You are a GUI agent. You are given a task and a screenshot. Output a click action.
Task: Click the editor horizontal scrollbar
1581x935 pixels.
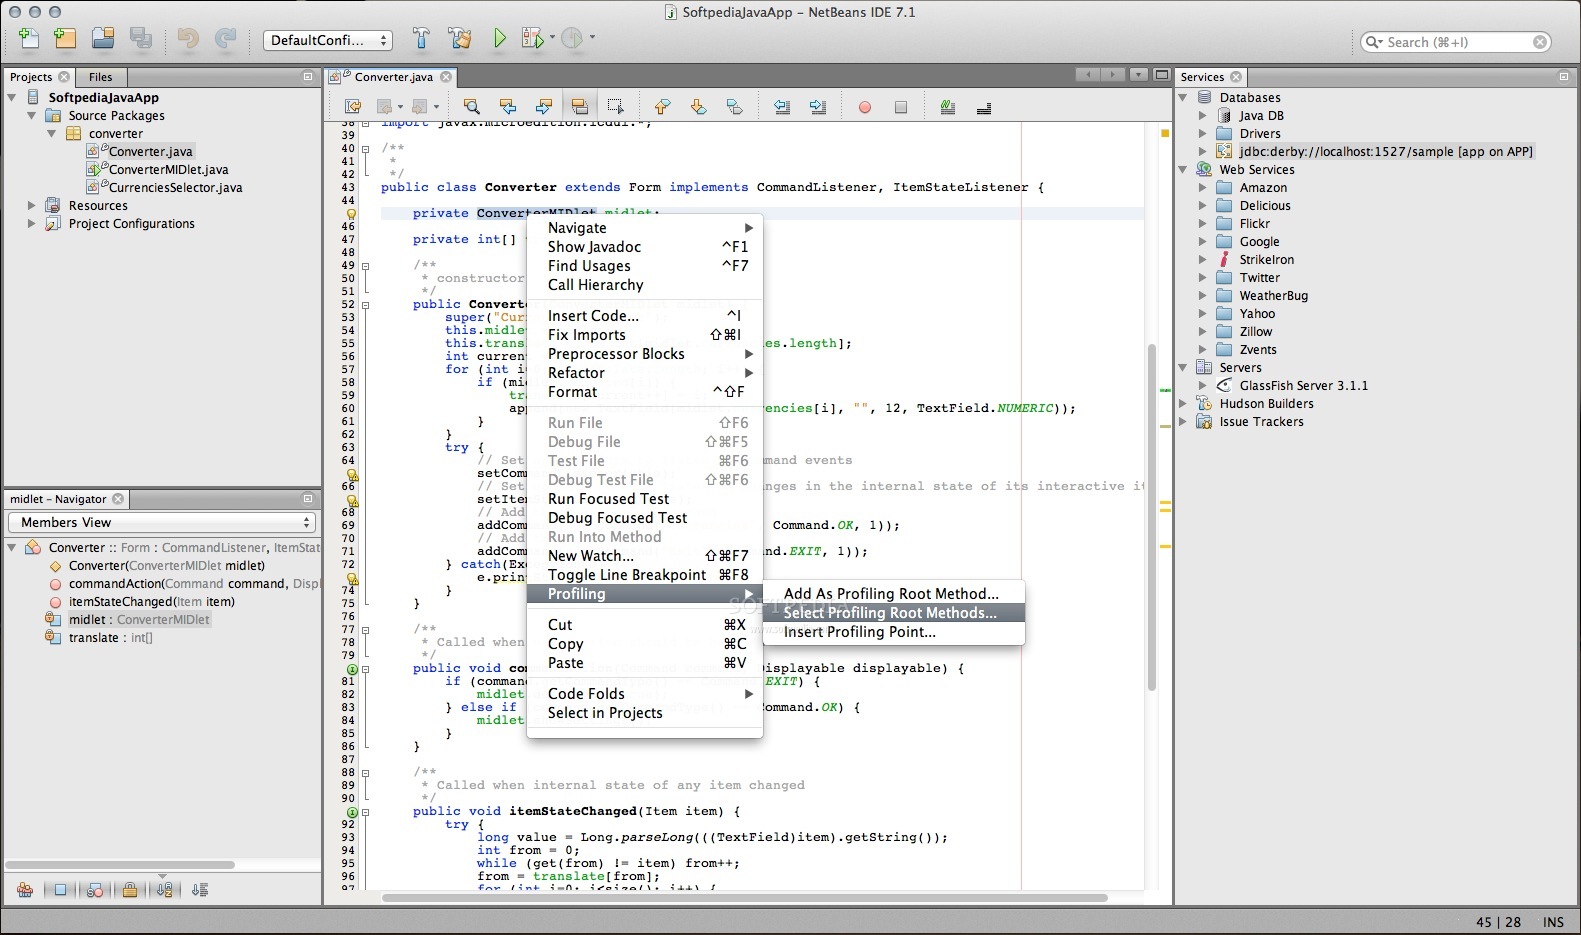(744, 898)
